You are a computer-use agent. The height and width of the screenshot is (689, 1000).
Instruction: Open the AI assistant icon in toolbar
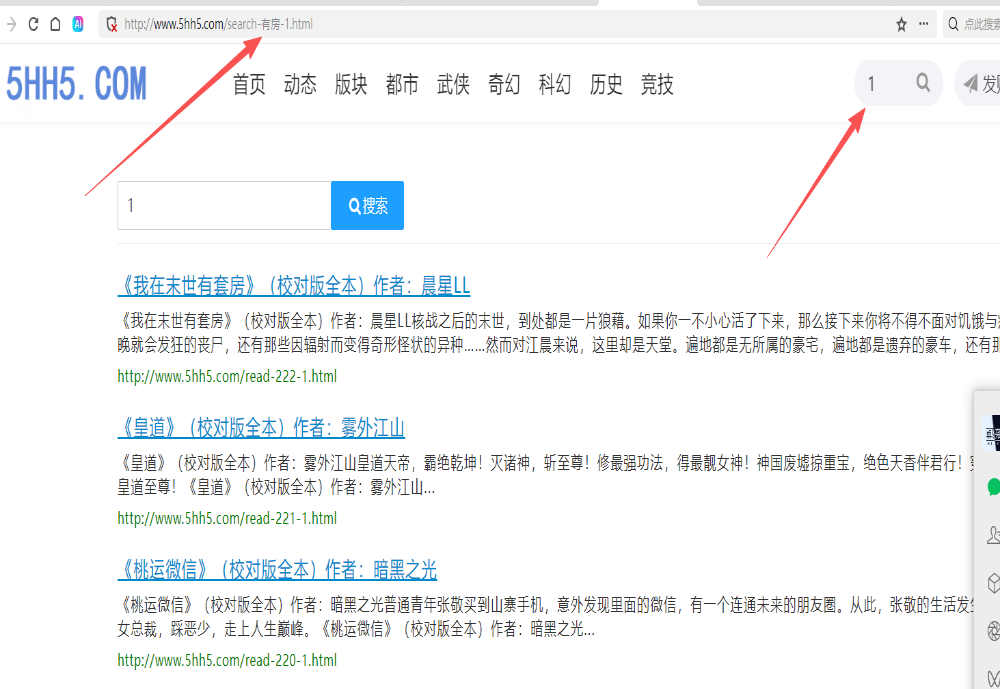[78, 24]
